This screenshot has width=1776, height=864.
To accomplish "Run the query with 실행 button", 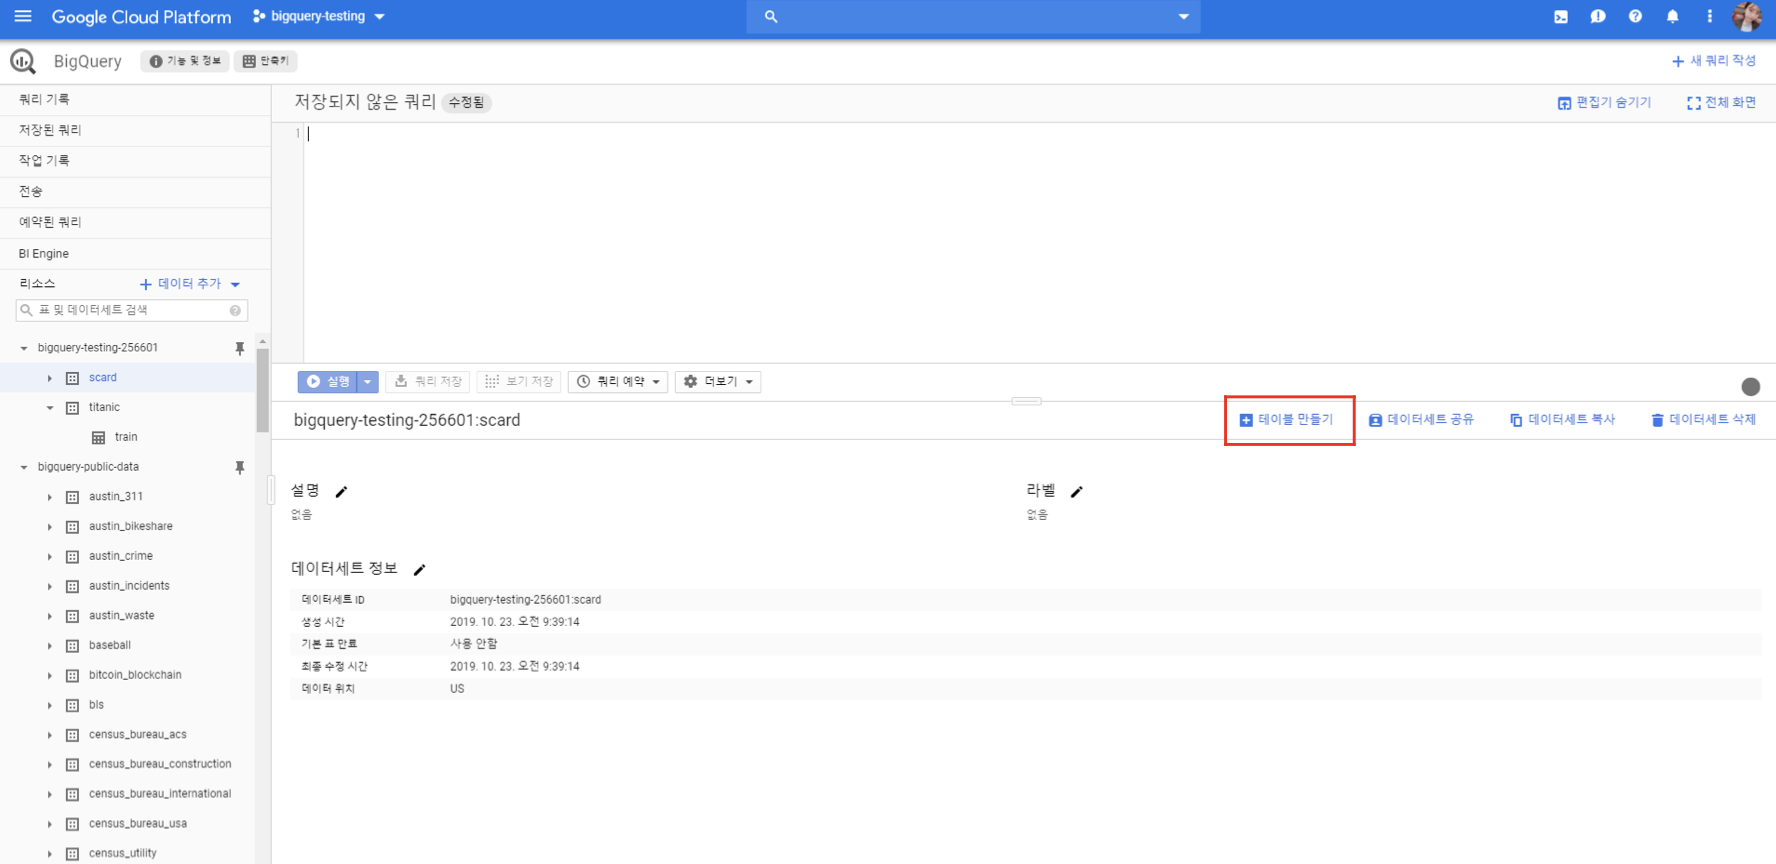I will (327, 381).
